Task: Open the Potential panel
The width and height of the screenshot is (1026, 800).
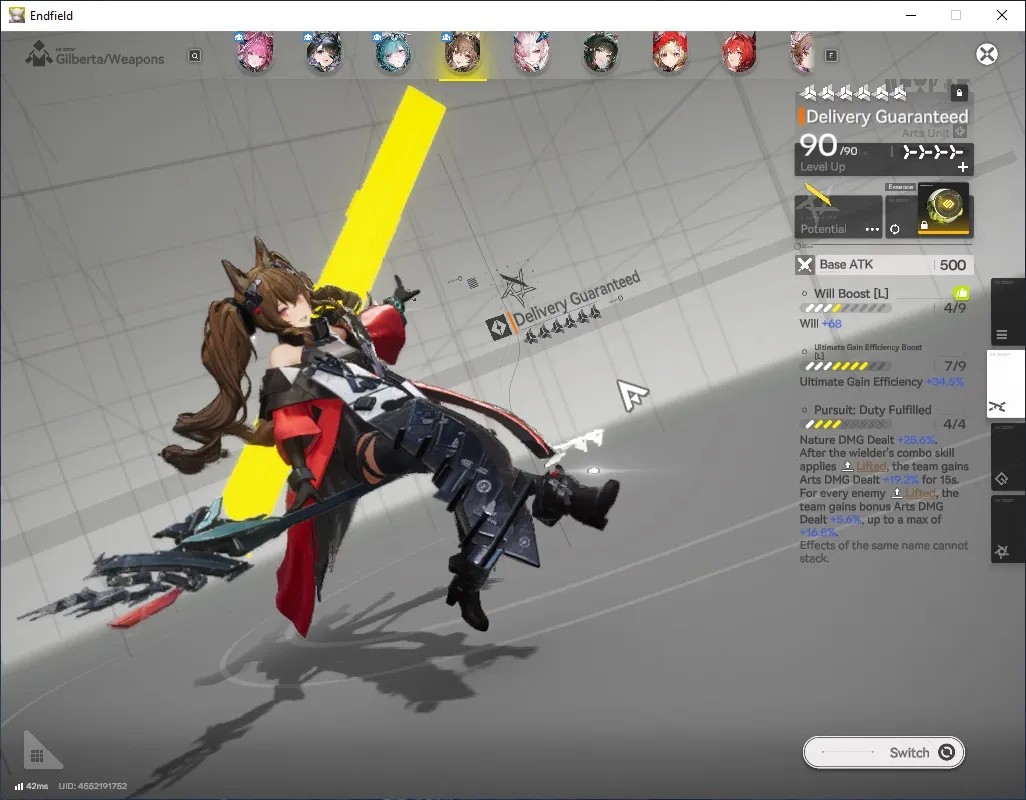Action: point(838,217)
